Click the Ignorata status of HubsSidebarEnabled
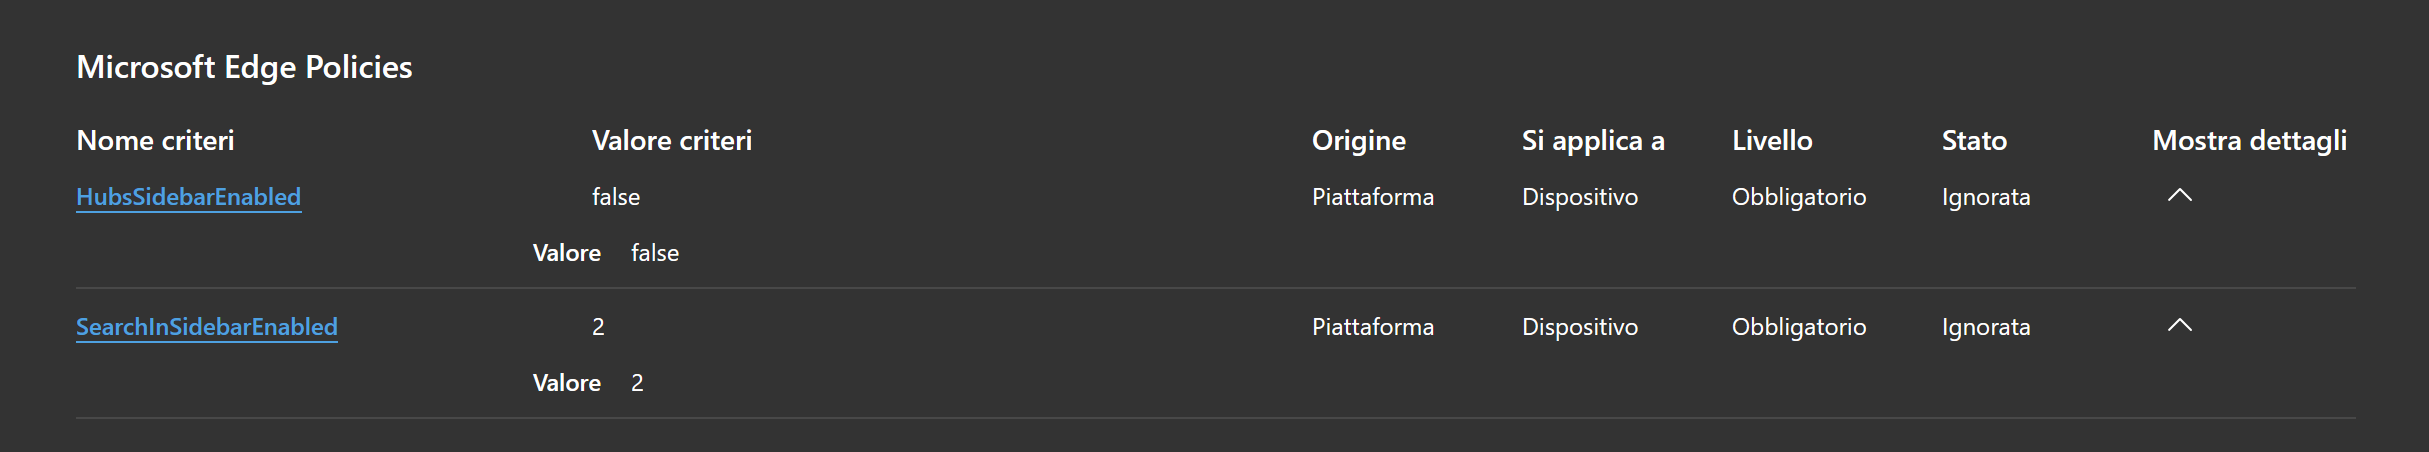Screen dimensions: 2429x452 pyautogui.click(x=1985, y=197)
